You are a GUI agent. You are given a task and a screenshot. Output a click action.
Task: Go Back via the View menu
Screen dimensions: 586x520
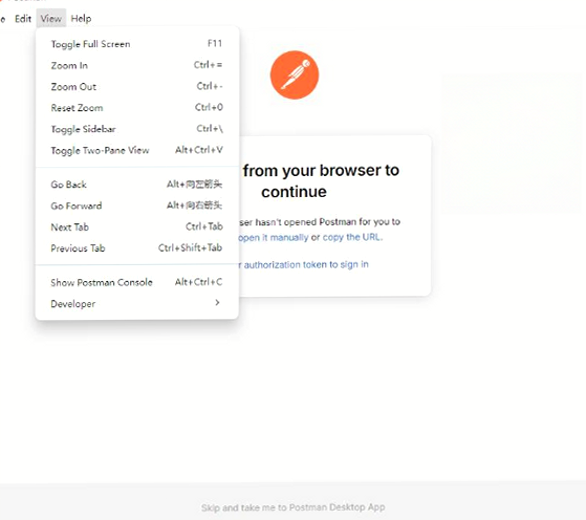[x=137, y=184]
